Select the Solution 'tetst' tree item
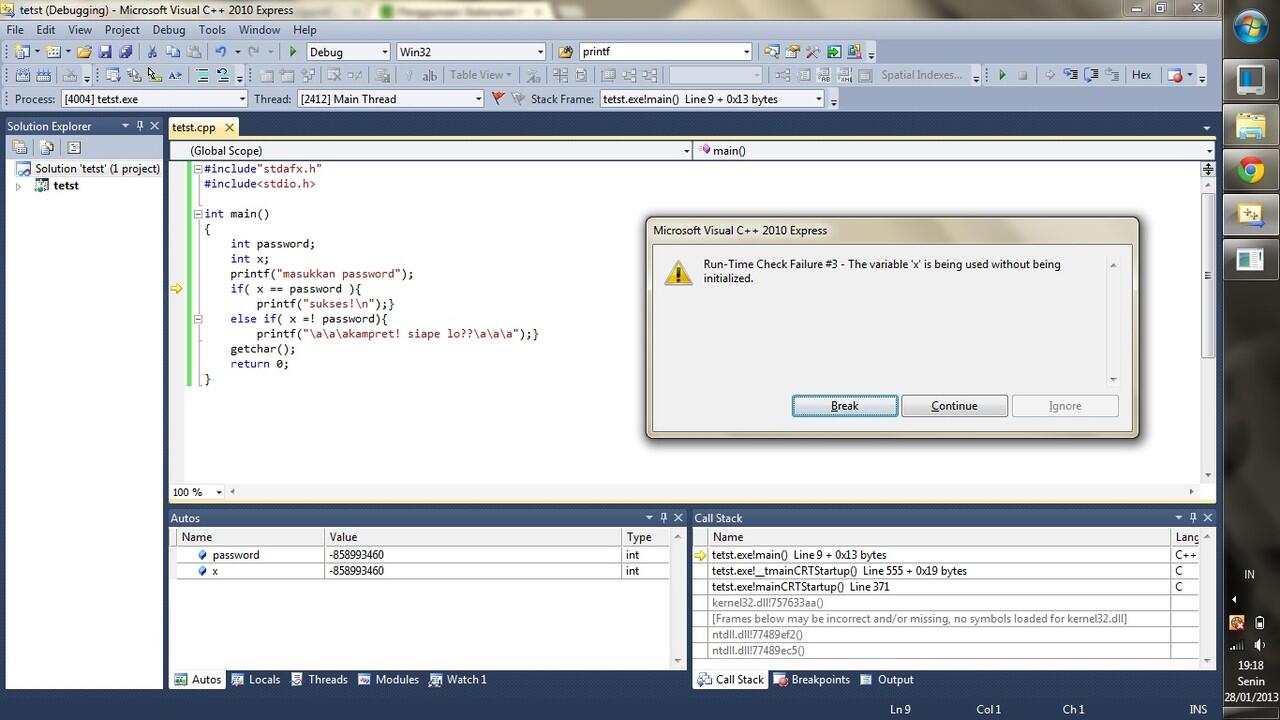The width and height of the screenshot is (1280, 720). click(87, 169)
